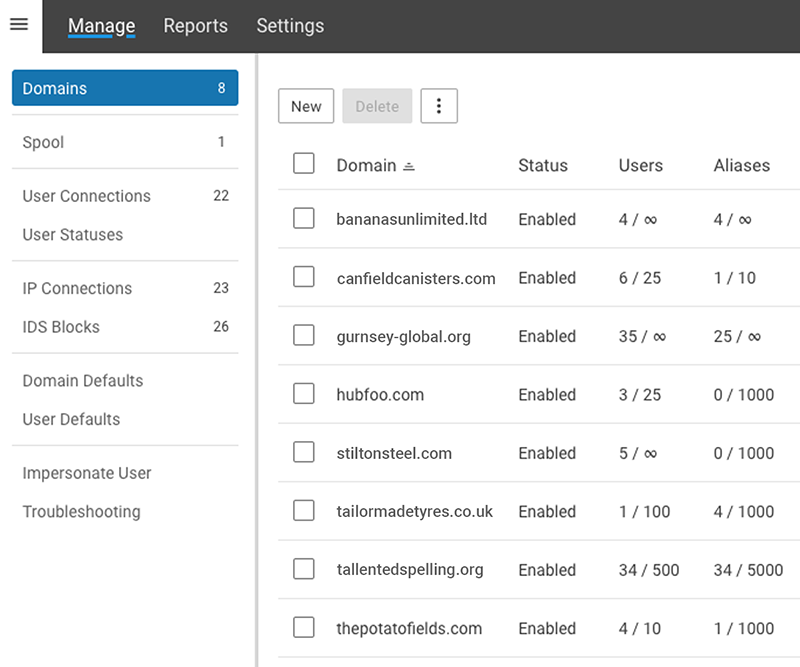Open the Spool section
Viewport: 800px width, 667px height.
click(x=125, y=142)
